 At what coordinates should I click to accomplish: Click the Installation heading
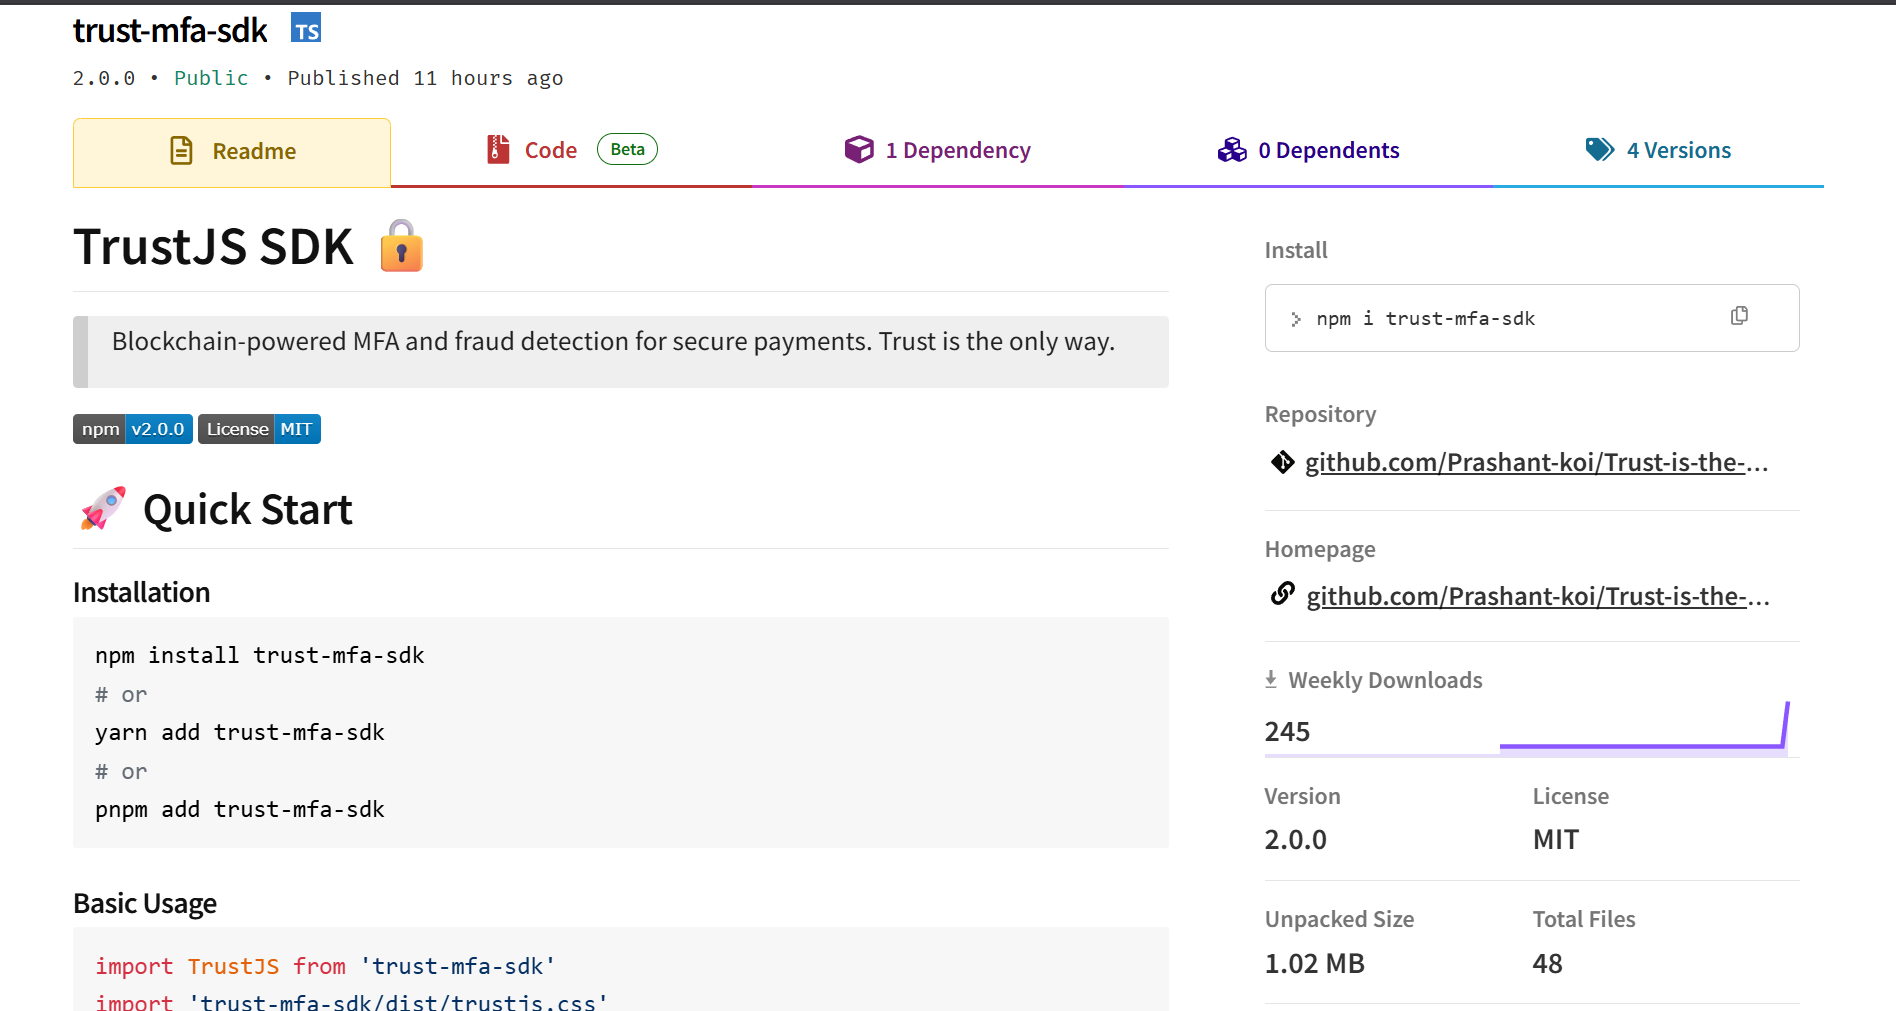click(x=141, y=592)
